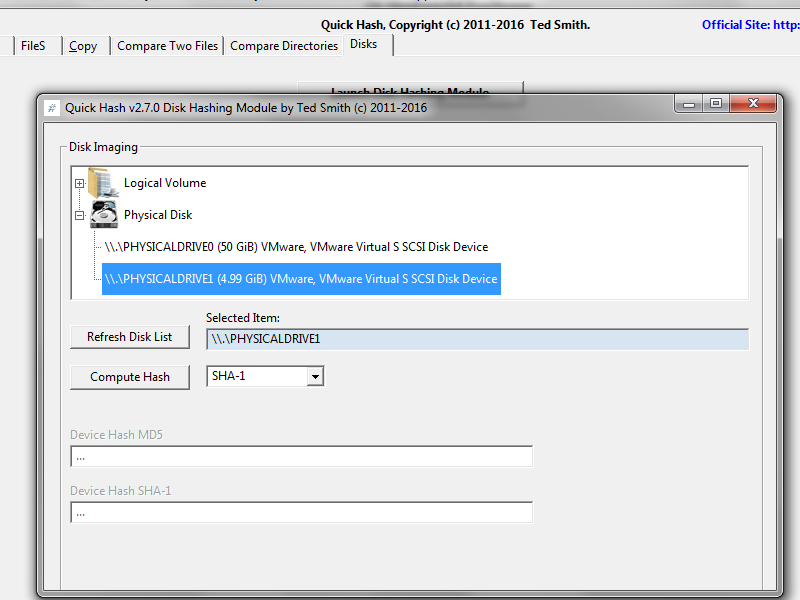
Task: Click the Selected Item text field
Action: pos(477,339)
